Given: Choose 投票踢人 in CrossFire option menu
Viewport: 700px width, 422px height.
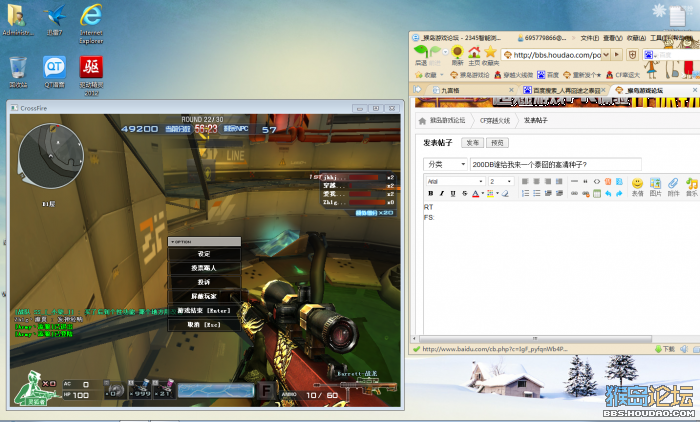Looking at the screenshot, I should click(204, 268).
